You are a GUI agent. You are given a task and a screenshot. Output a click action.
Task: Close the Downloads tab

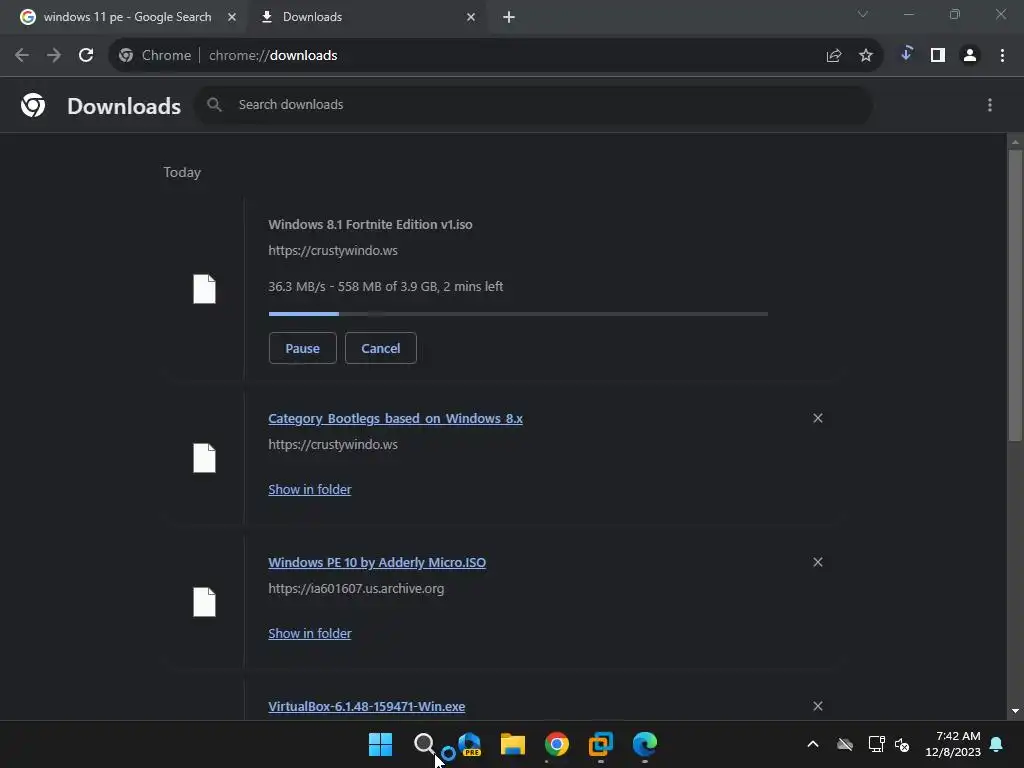471,17
